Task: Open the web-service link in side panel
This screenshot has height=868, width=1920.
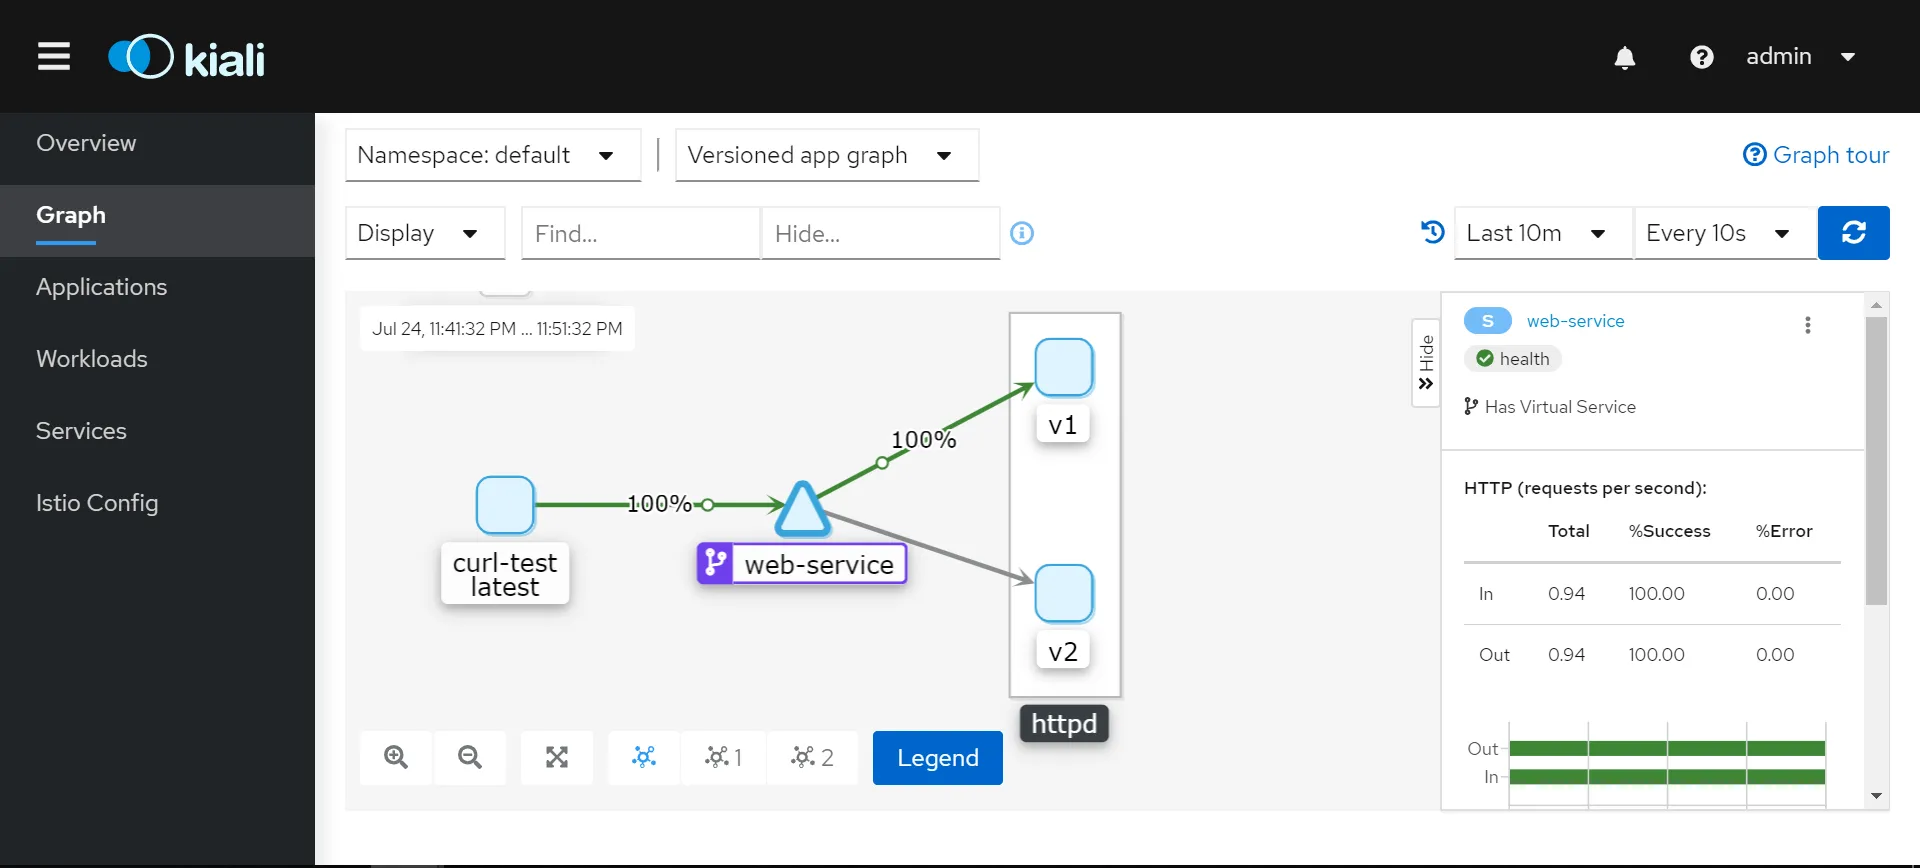Action: pyautogui.click(x=1575, y=321)
